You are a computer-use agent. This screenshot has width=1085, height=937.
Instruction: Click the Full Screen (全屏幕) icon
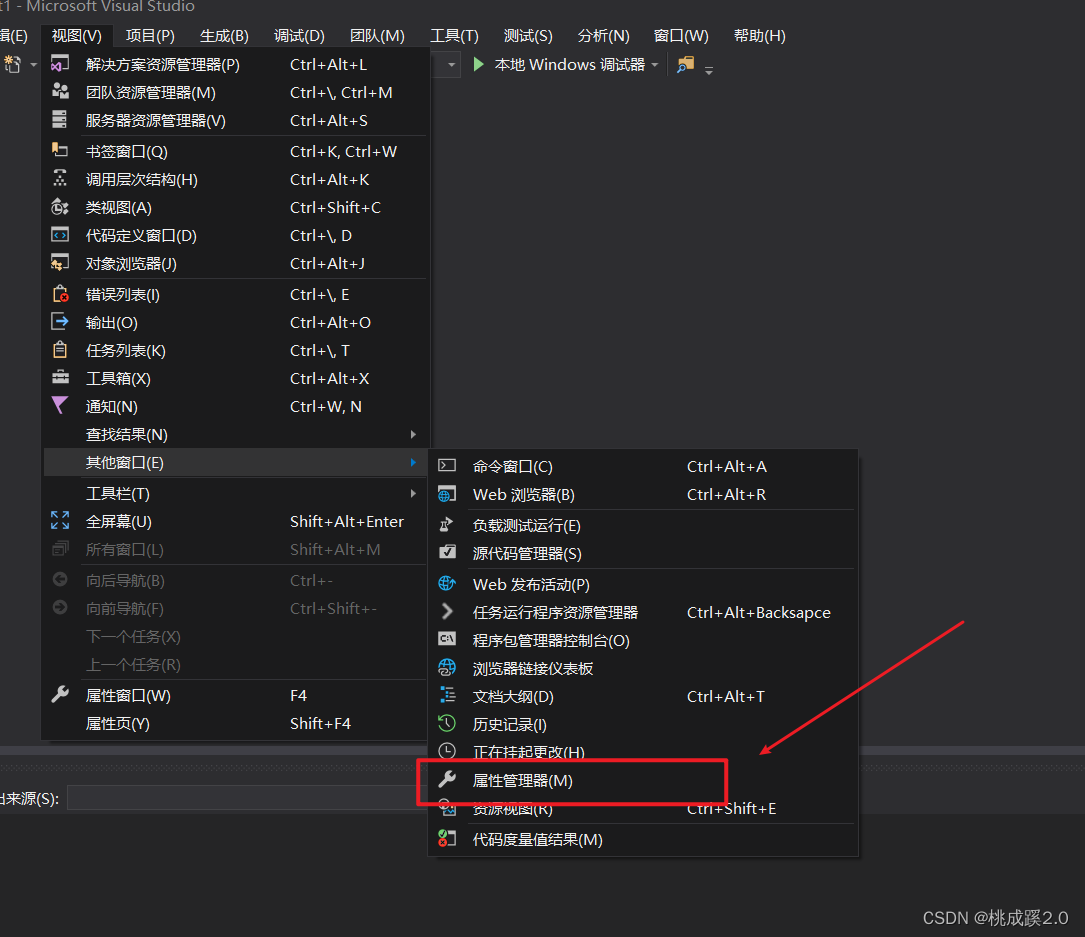click(x=60, y=520)
